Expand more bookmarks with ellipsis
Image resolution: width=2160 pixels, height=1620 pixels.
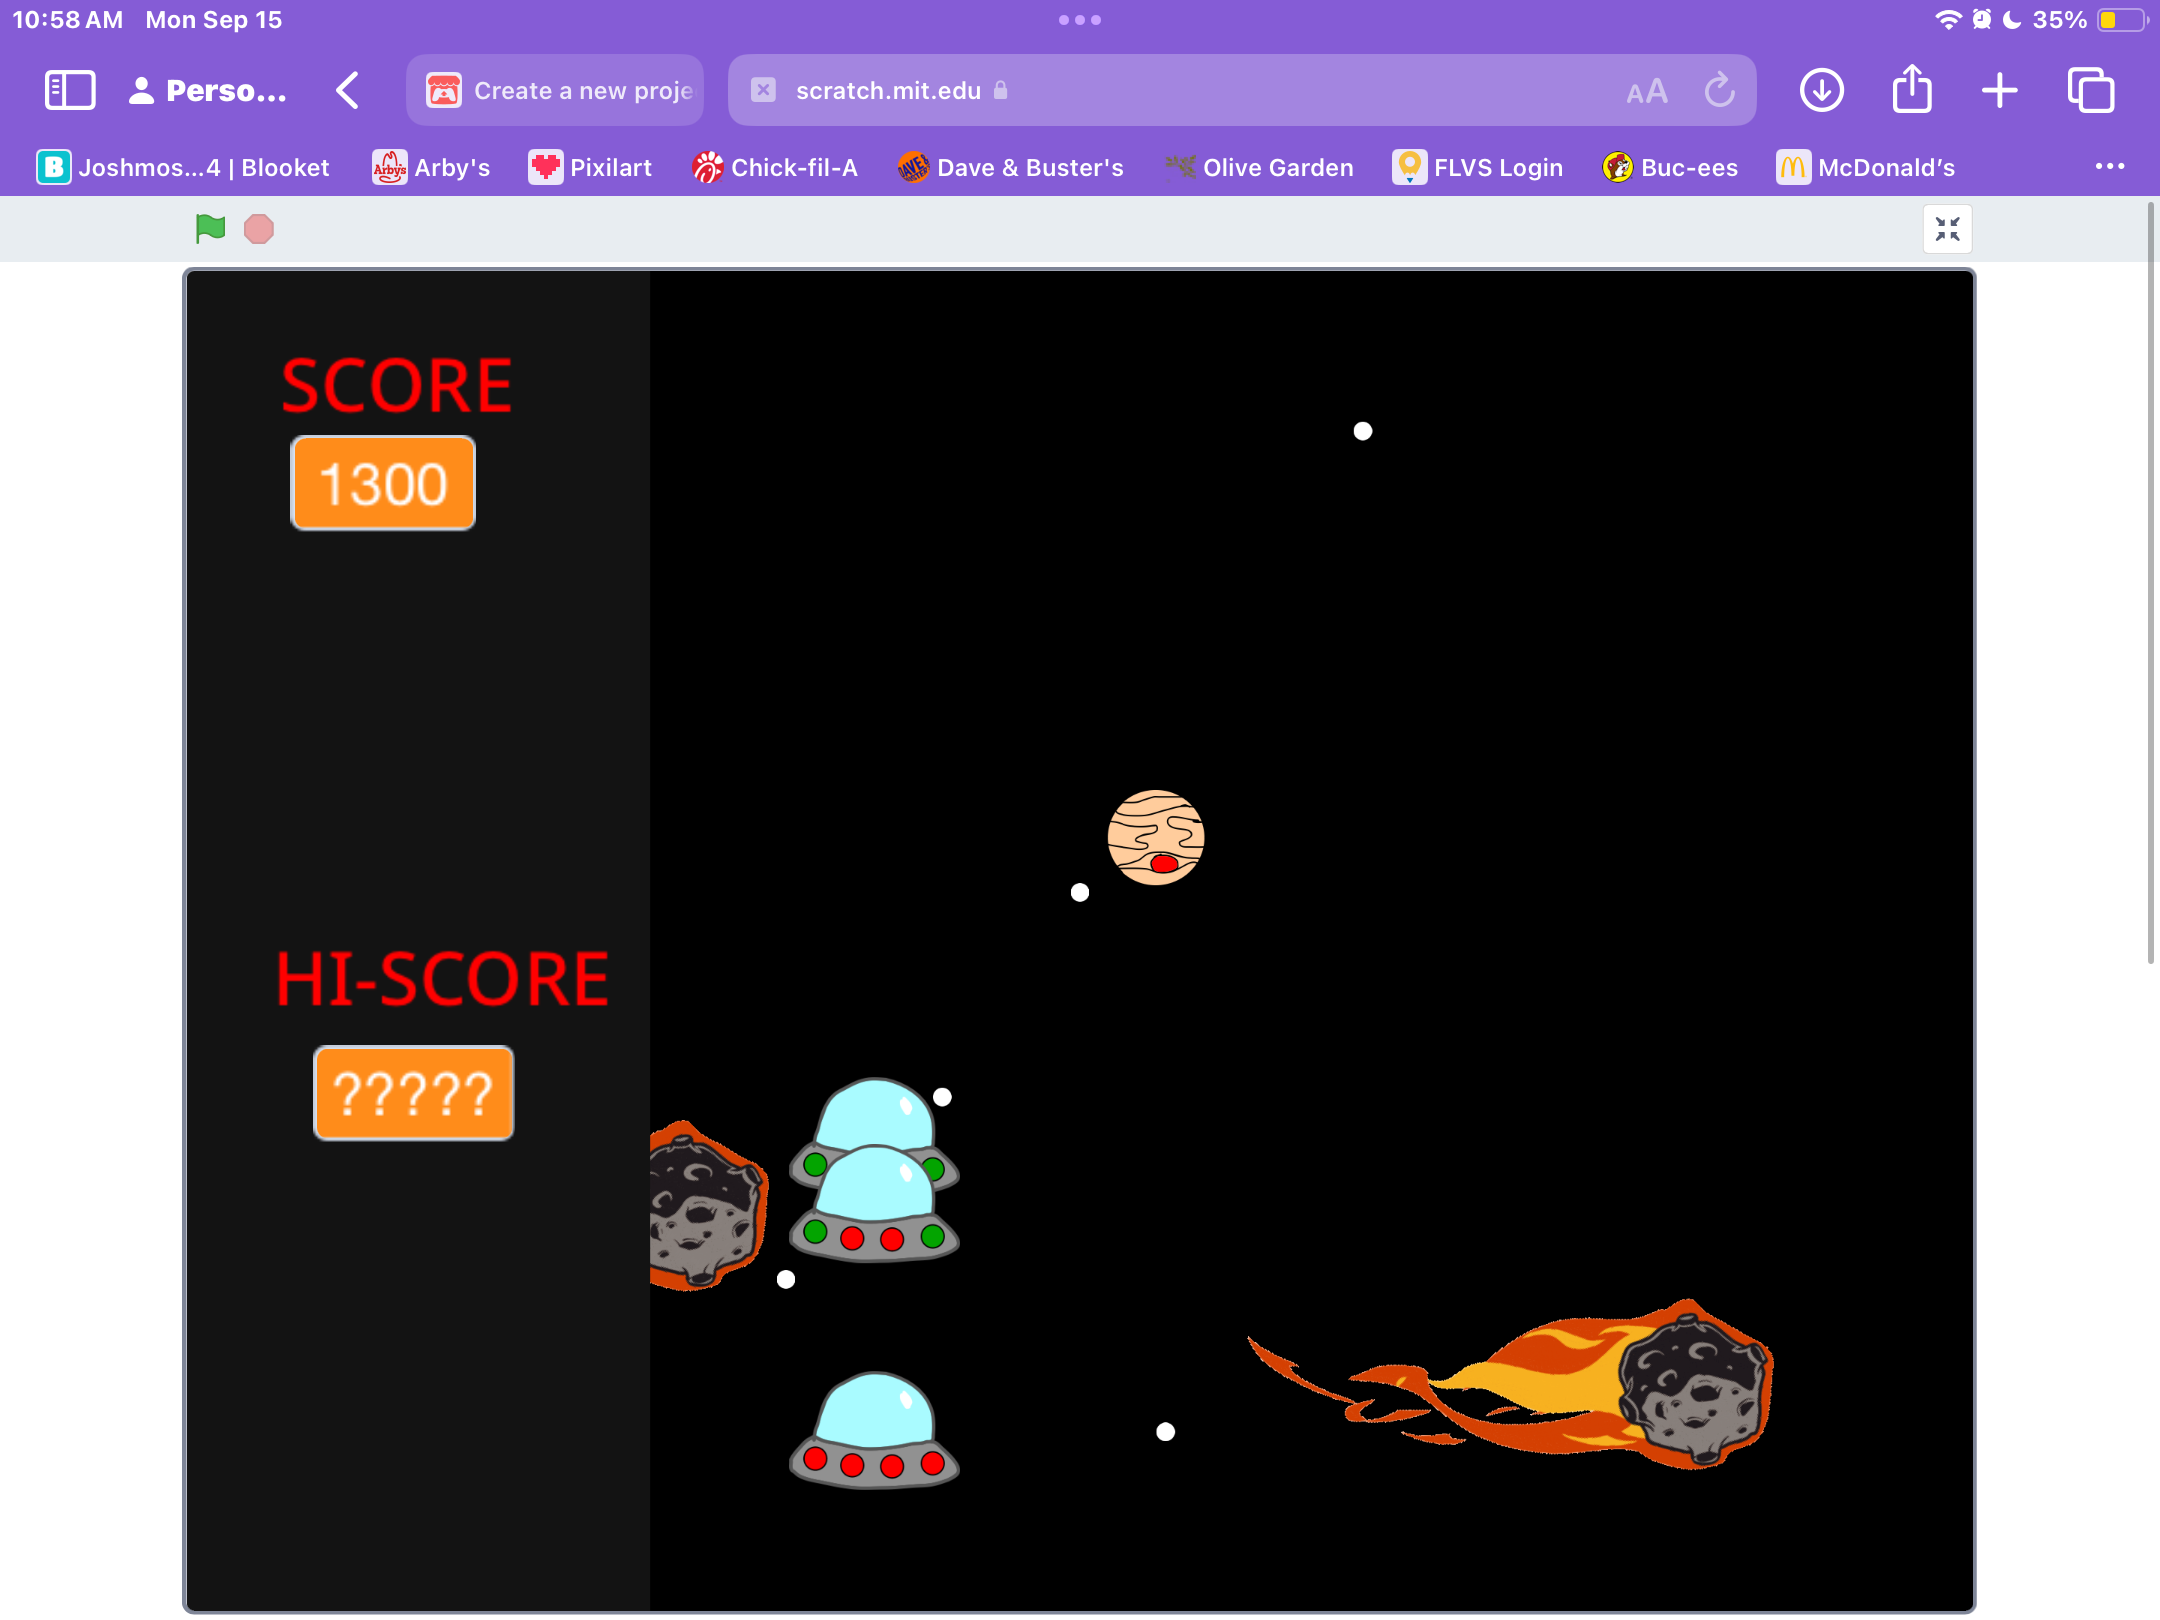[2109, 167]
